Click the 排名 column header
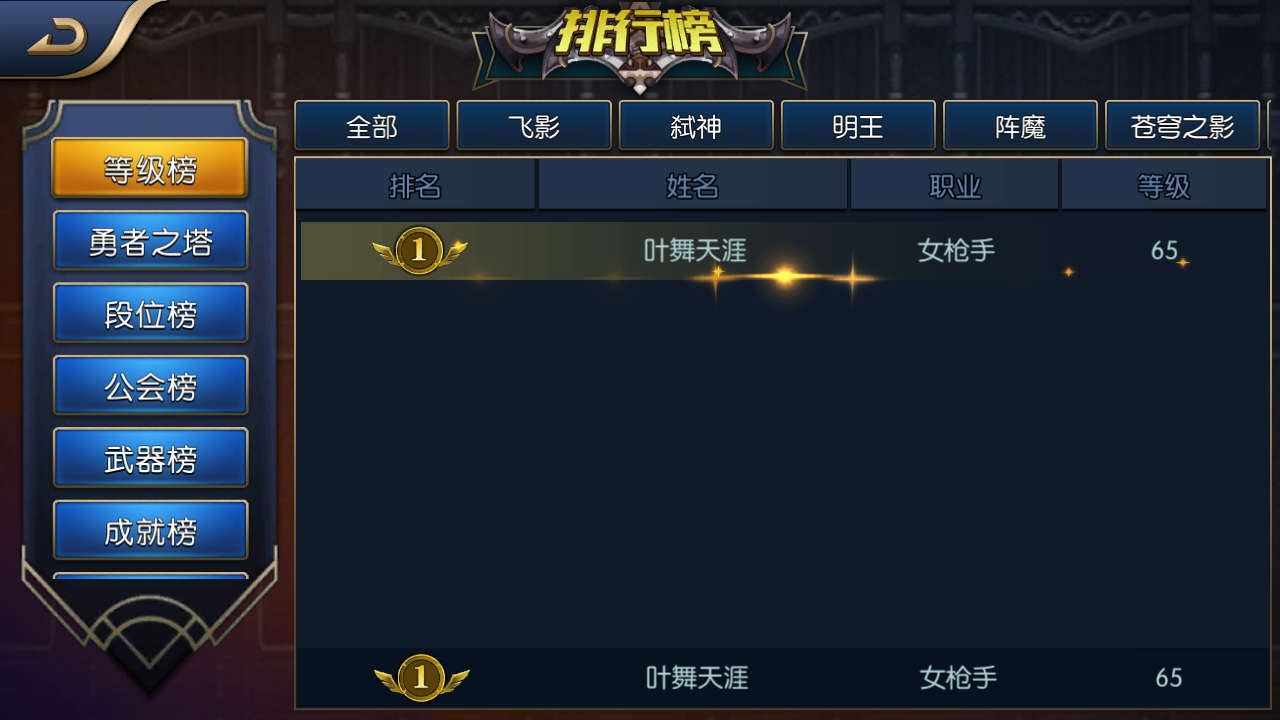This screenshot has height=720, width=1280. [x=416, y=185]
